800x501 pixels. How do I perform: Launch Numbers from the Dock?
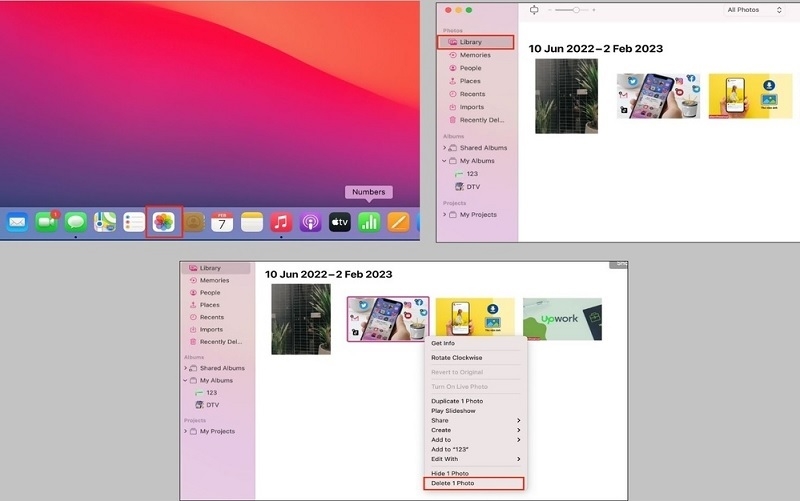pos(369,222)
